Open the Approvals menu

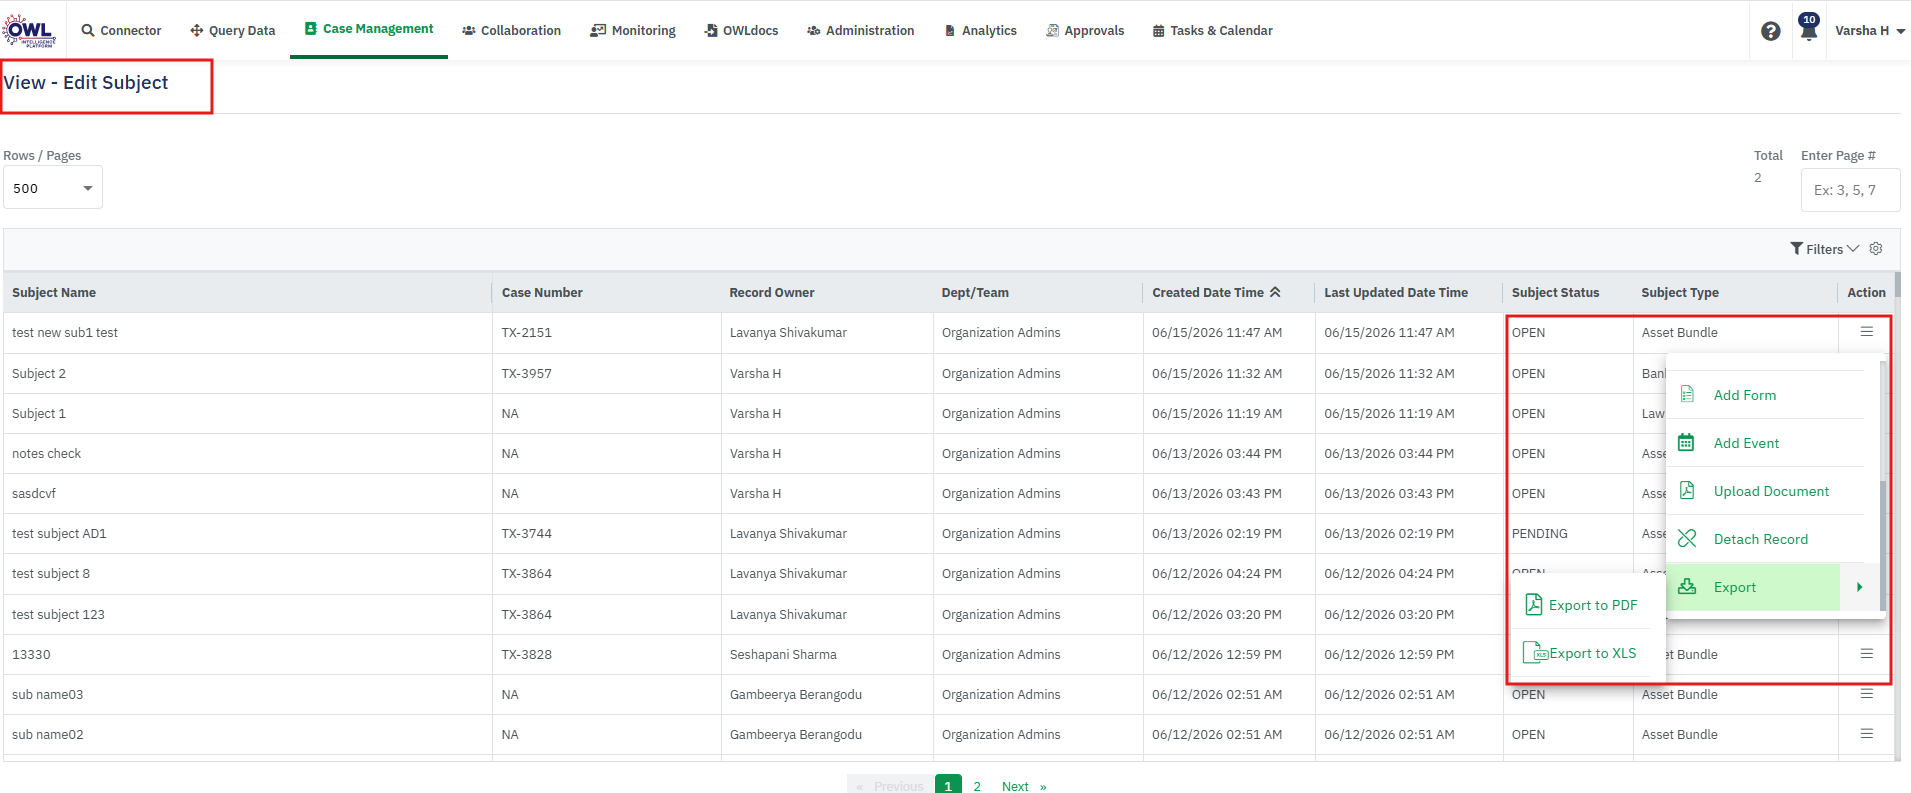click(x=1085, y=31)
